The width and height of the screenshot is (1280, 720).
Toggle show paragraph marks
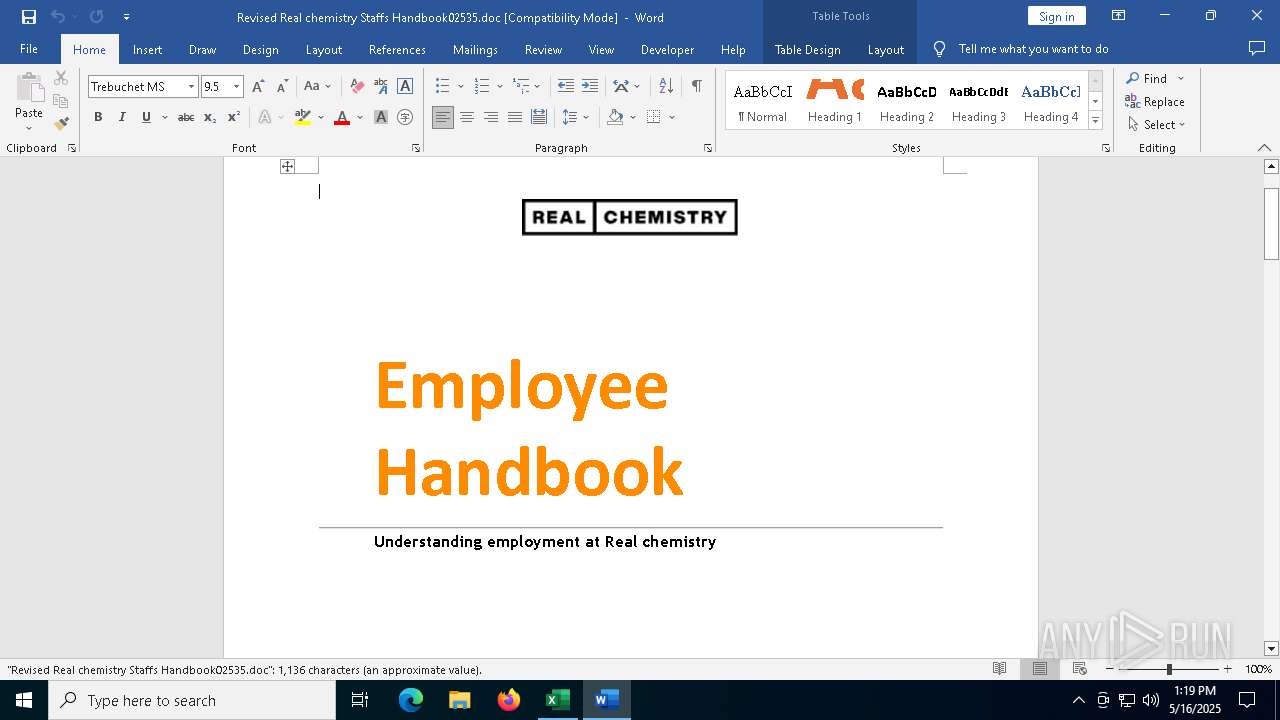coord(696,87)
